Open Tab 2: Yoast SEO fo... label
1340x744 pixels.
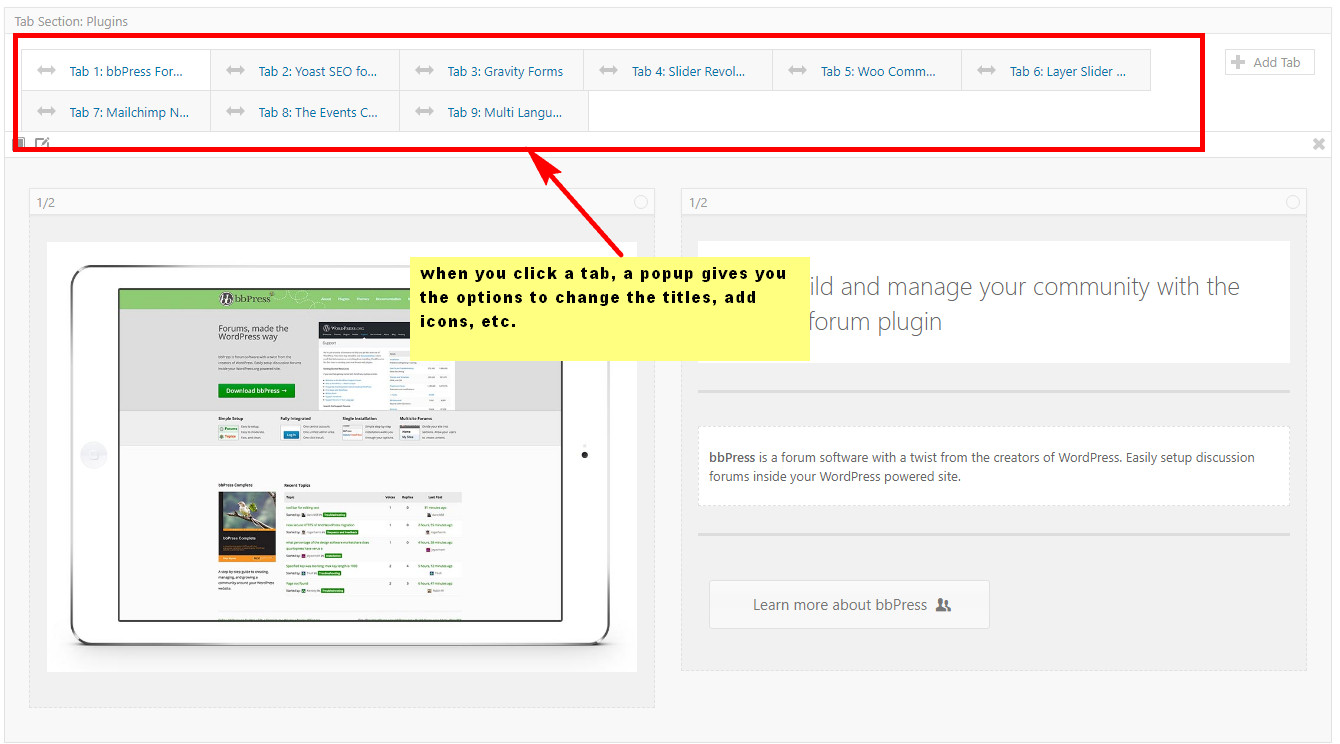318,71
